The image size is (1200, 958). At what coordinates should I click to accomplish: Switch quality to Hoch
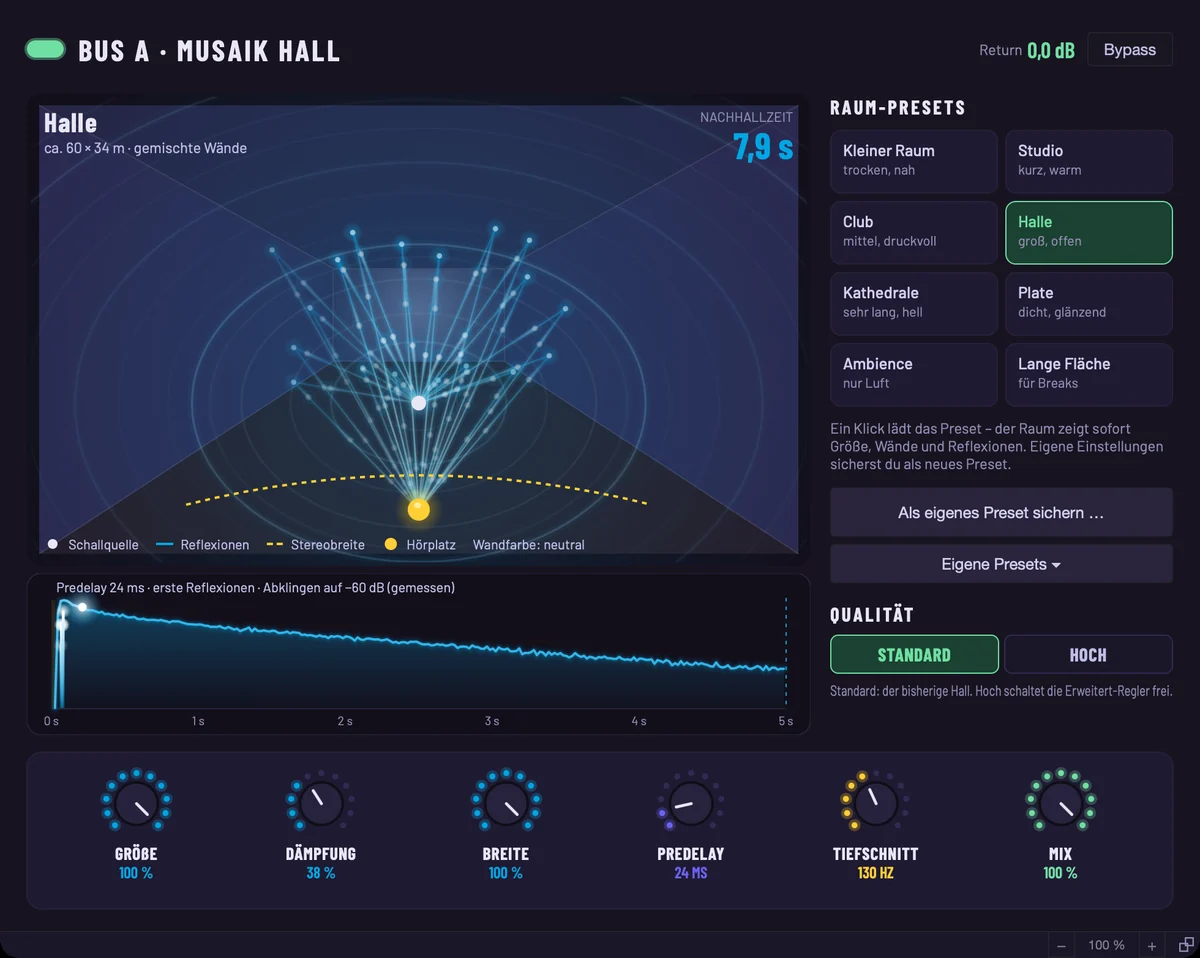(1088, 655)
